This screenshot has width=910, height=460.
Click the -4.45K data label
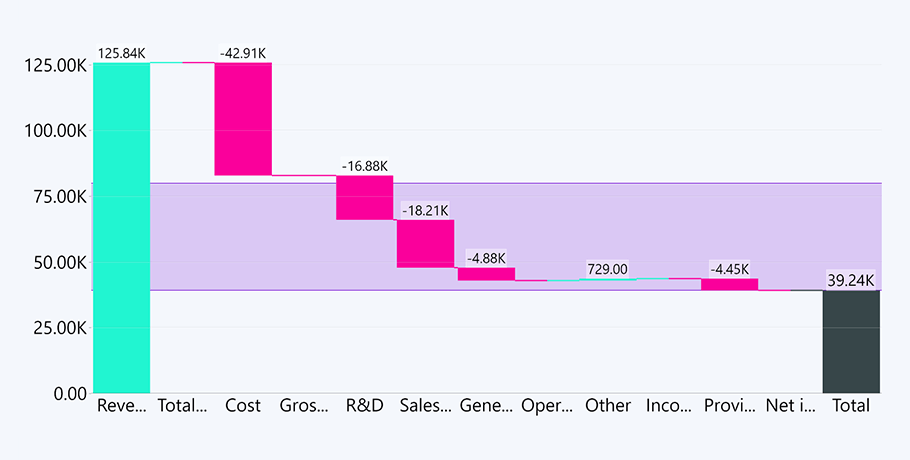pyautogui.click(x=729, y=269)
